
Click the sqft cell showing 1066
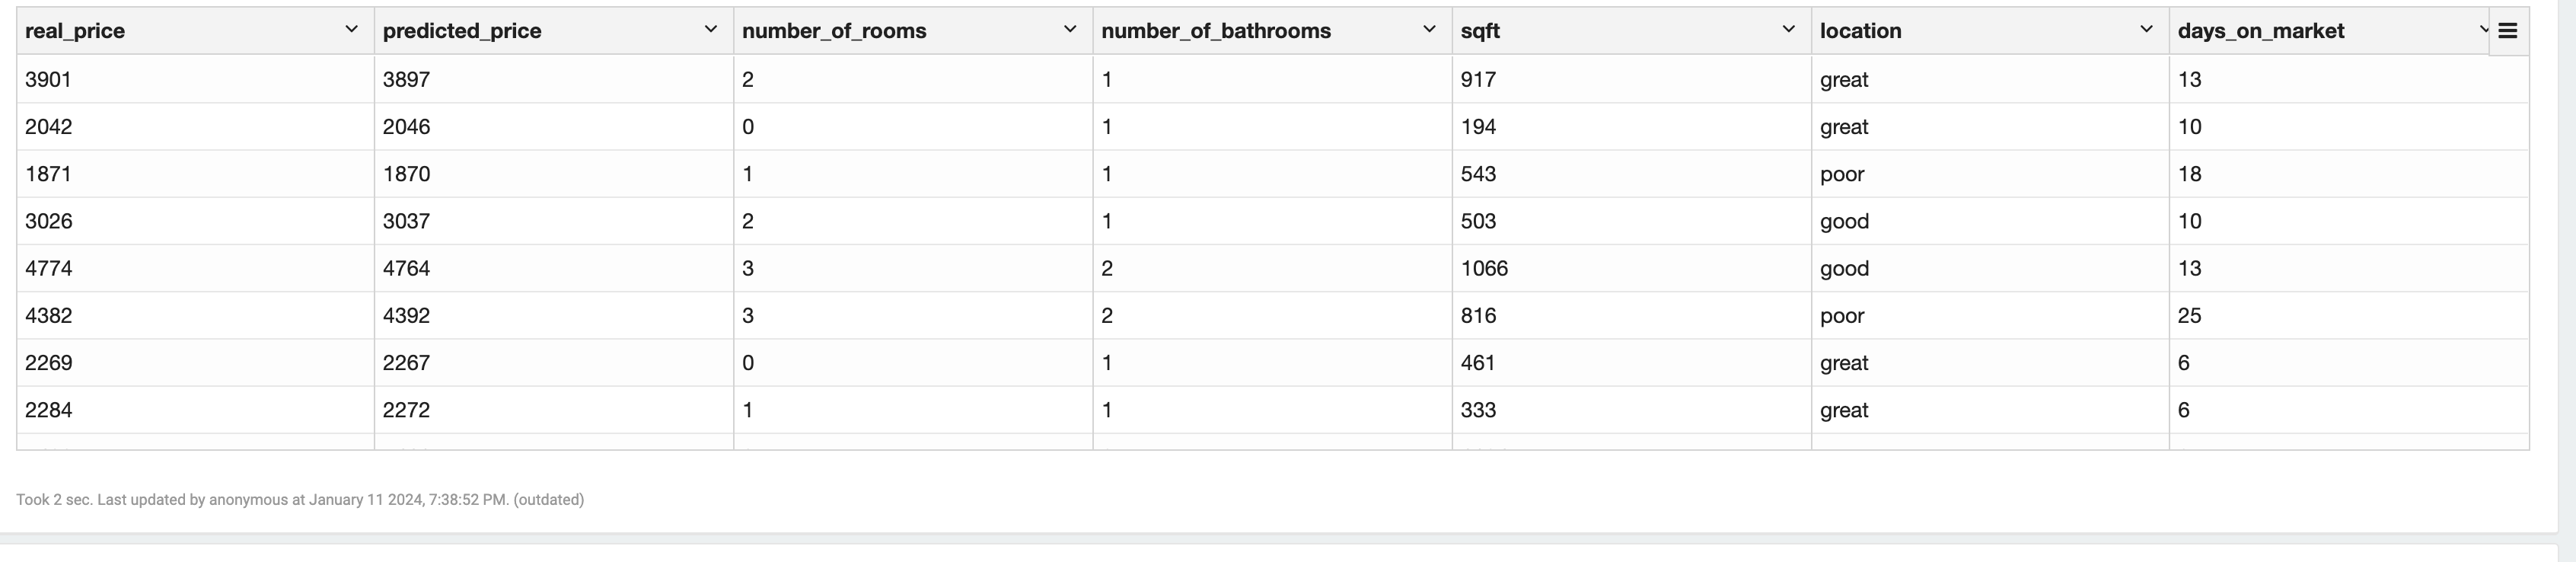coord(1484,269)
